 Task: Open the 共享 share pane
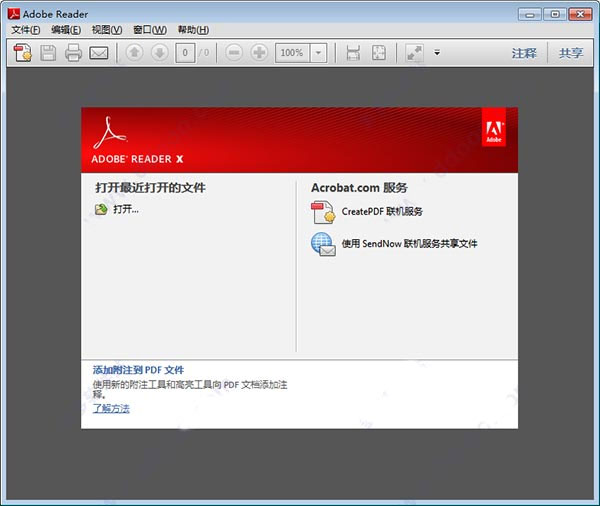[571, 53]
